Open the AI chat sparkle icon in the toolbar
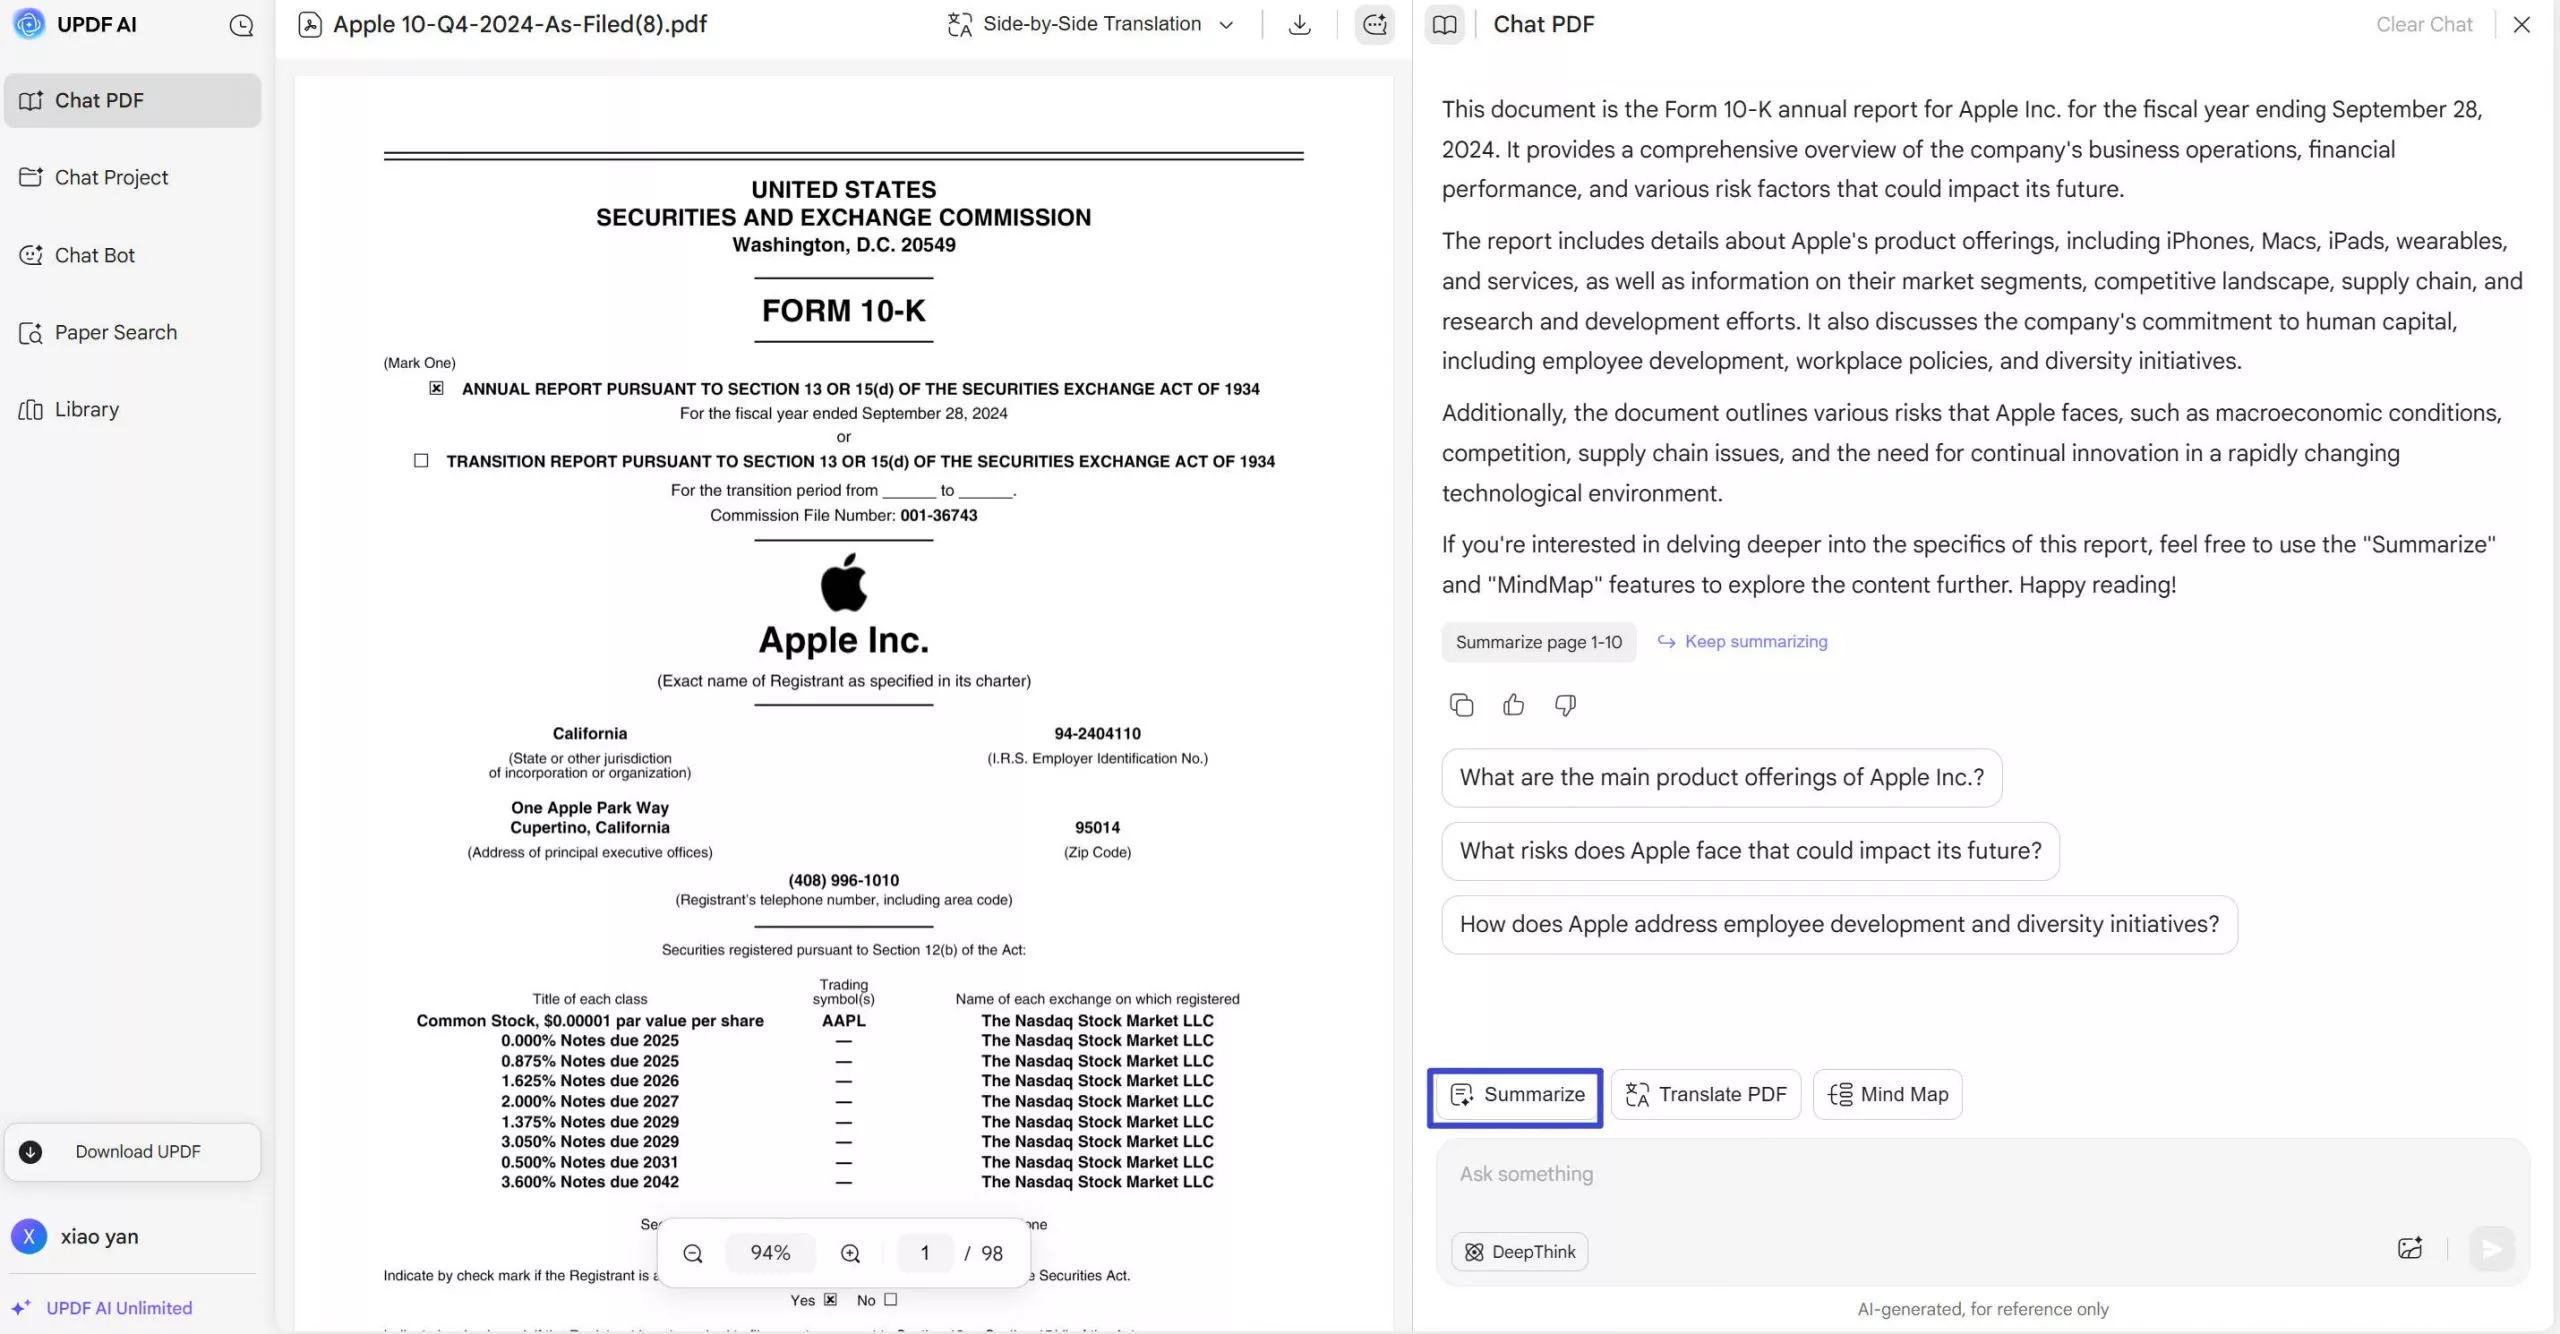Image resolution: width=2560 pixels, height=1334 pixels. pyautogui.click(x=1374, y=23)
